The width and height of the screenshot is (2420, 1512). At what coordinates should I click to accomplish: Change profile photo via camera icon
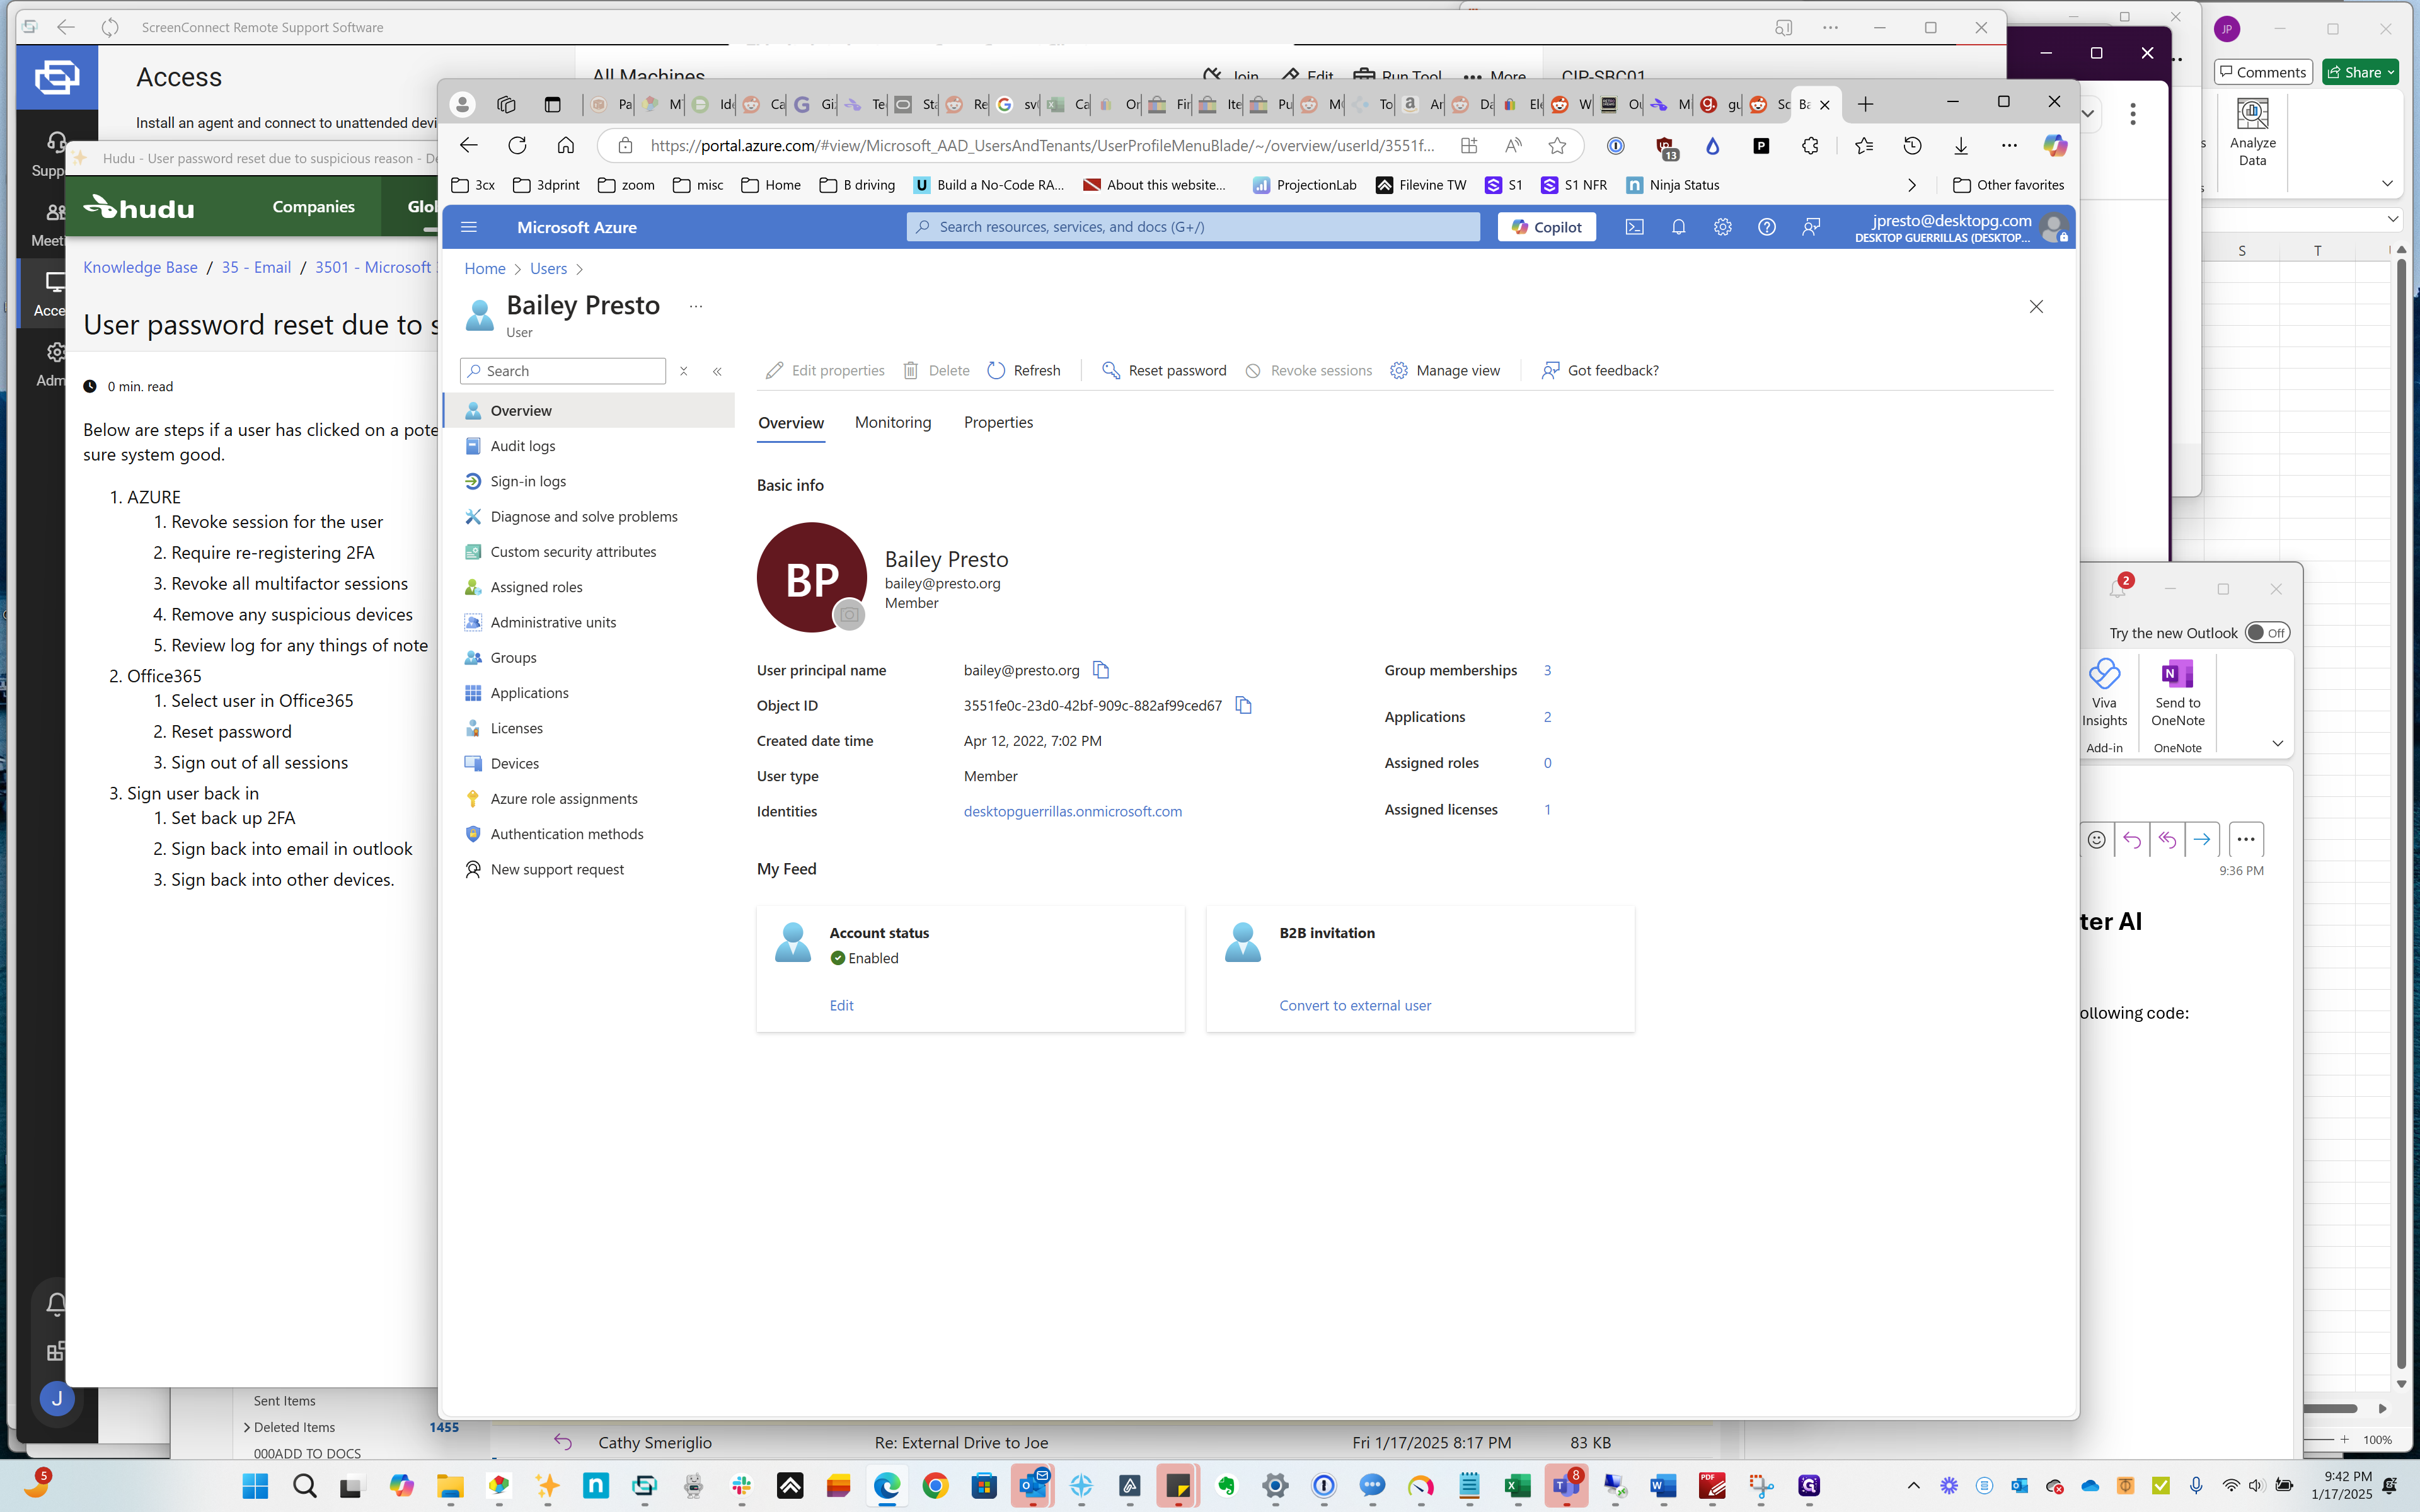click(x=849, y=614)
